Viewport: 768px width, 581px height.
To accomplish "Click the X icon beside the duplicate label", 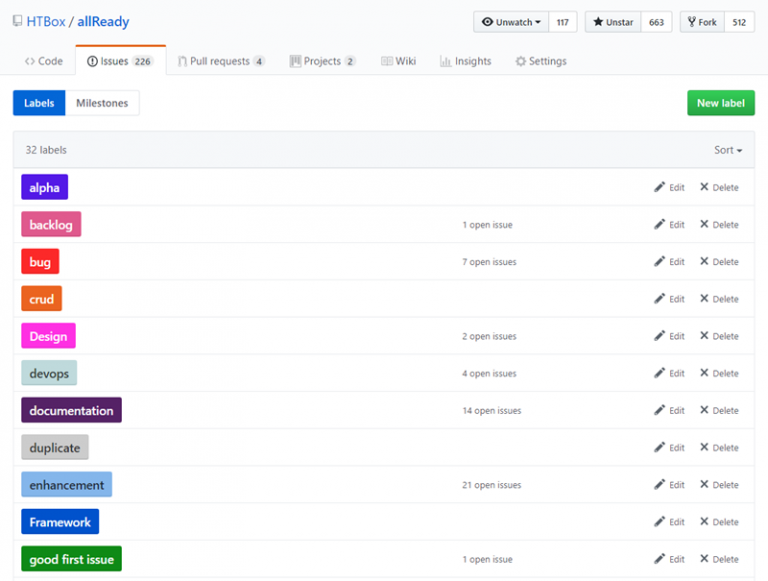I will [x=704, y=448].
